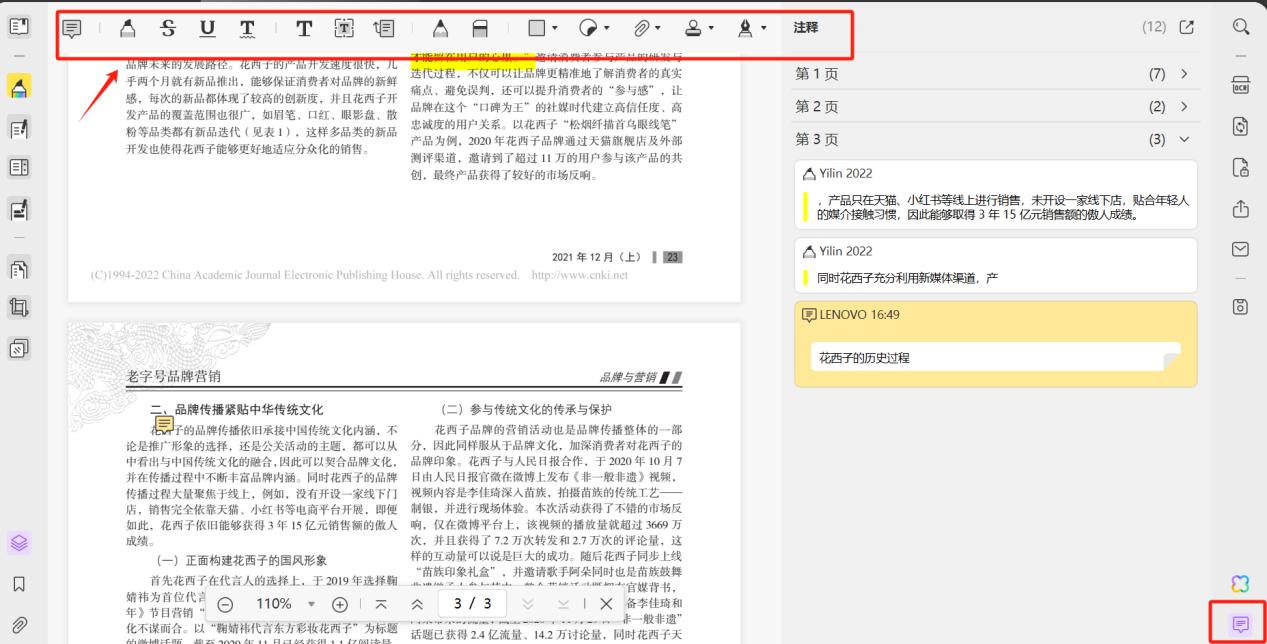Toggle the bookmark panel in sidebar
Image resolution: width=1267 pixels, height=644 pixels.
click(x=19, y=584)
